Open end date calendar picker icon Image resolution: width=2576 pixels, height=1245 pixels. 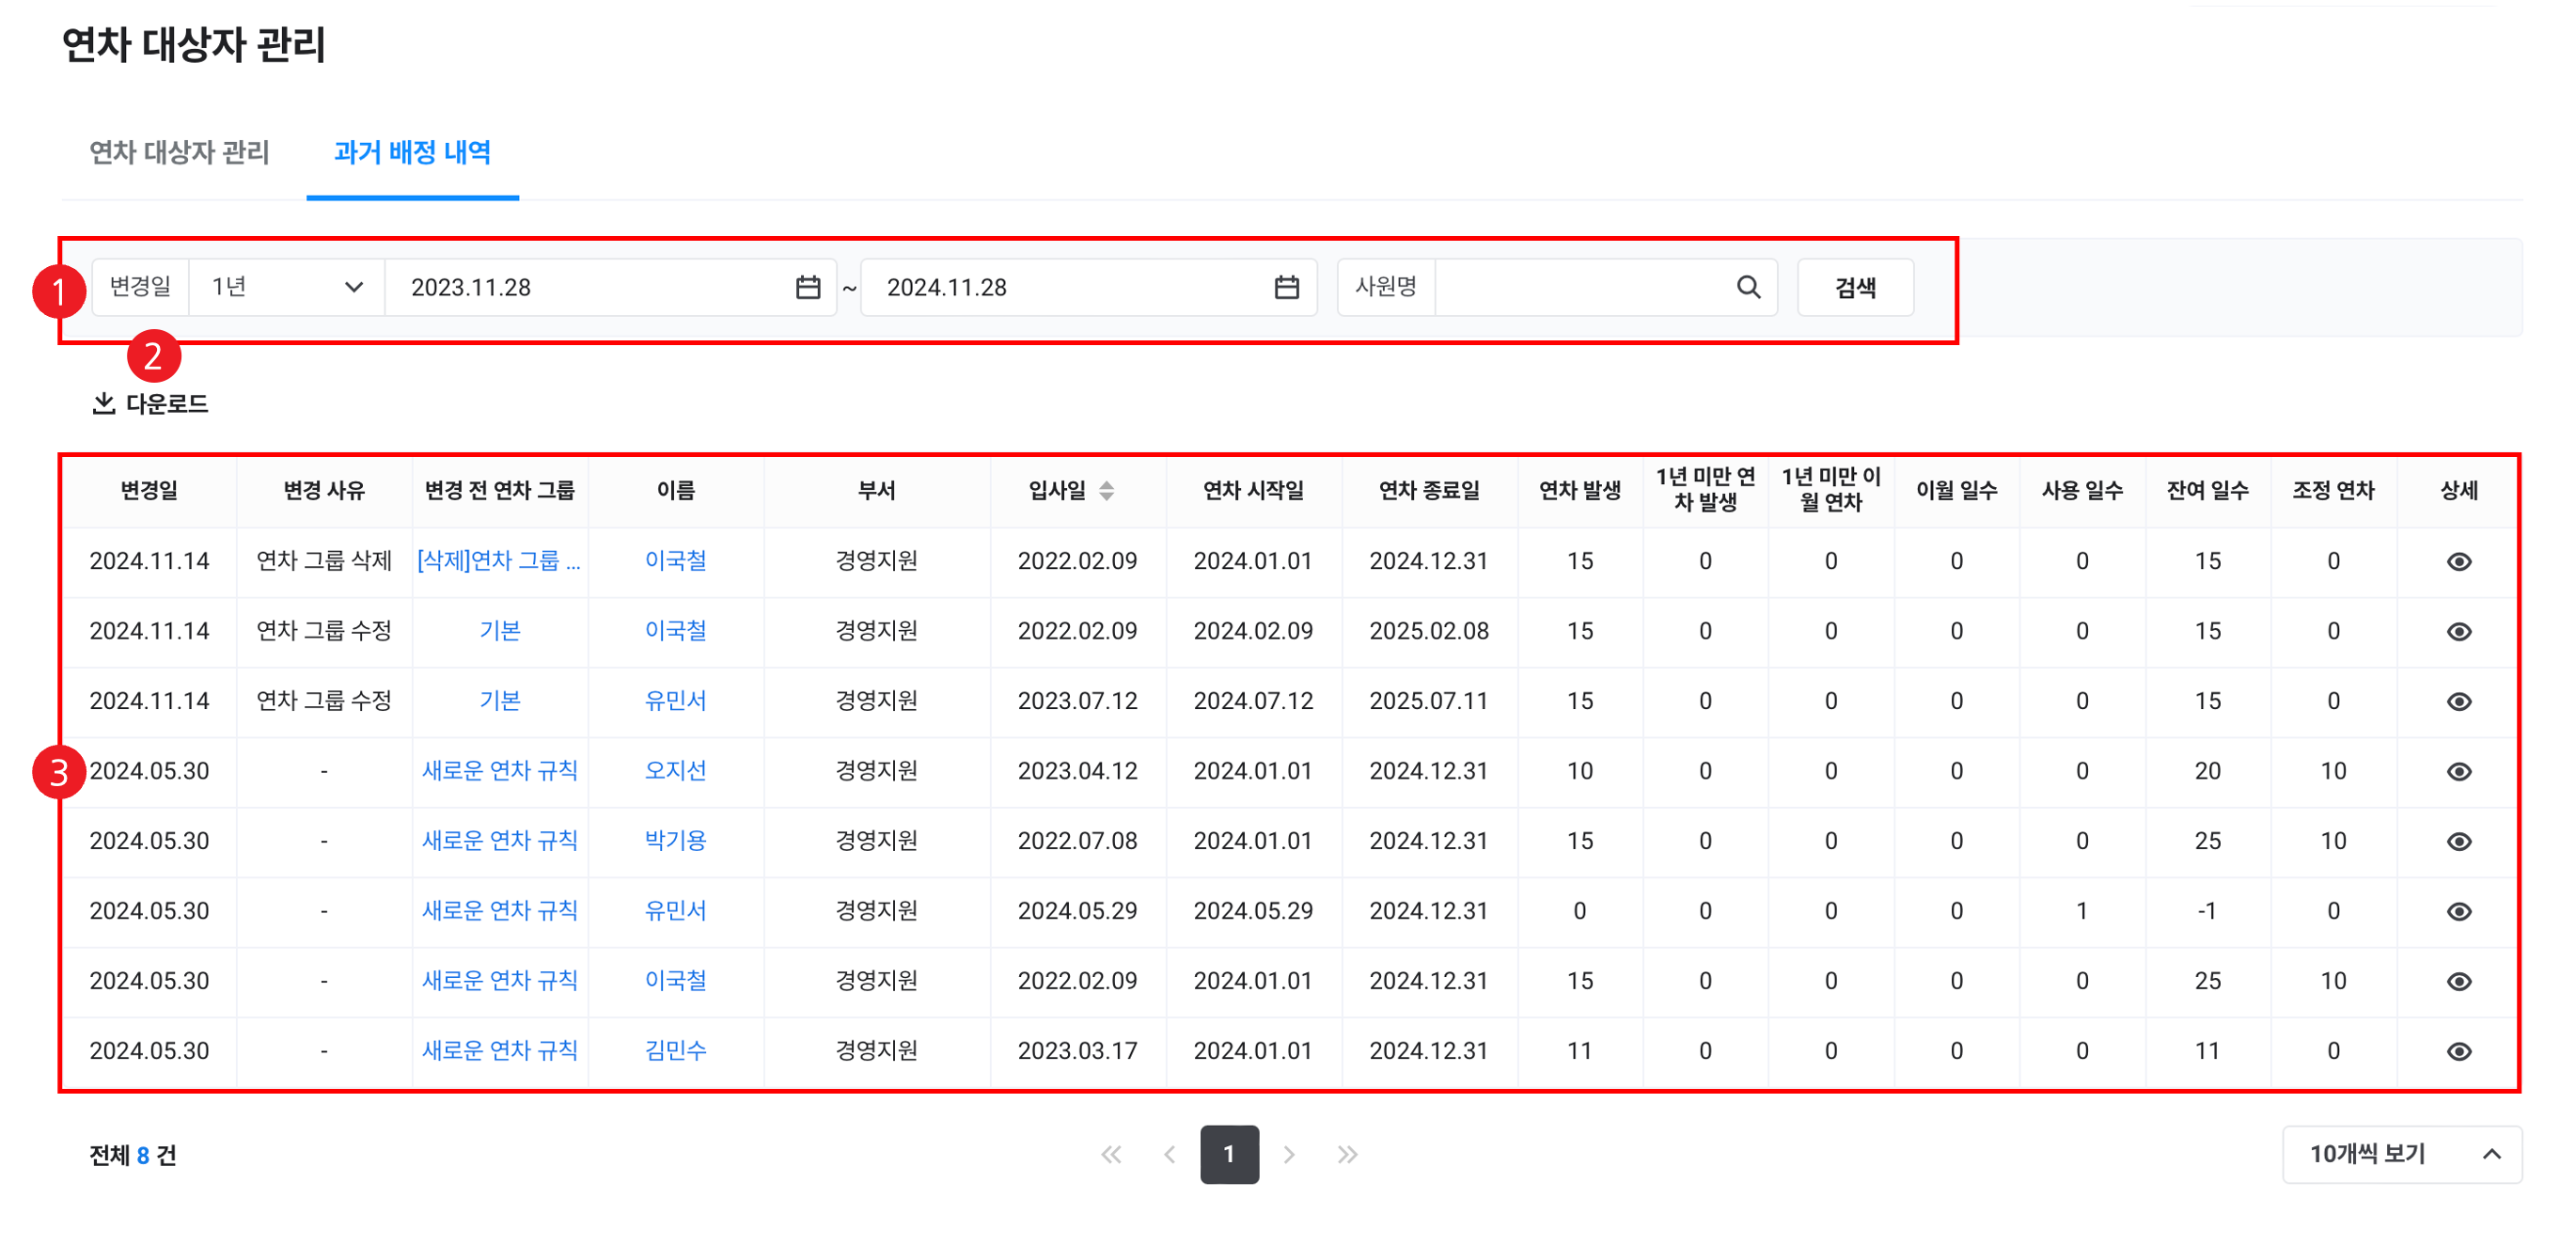coord(1286,288)
